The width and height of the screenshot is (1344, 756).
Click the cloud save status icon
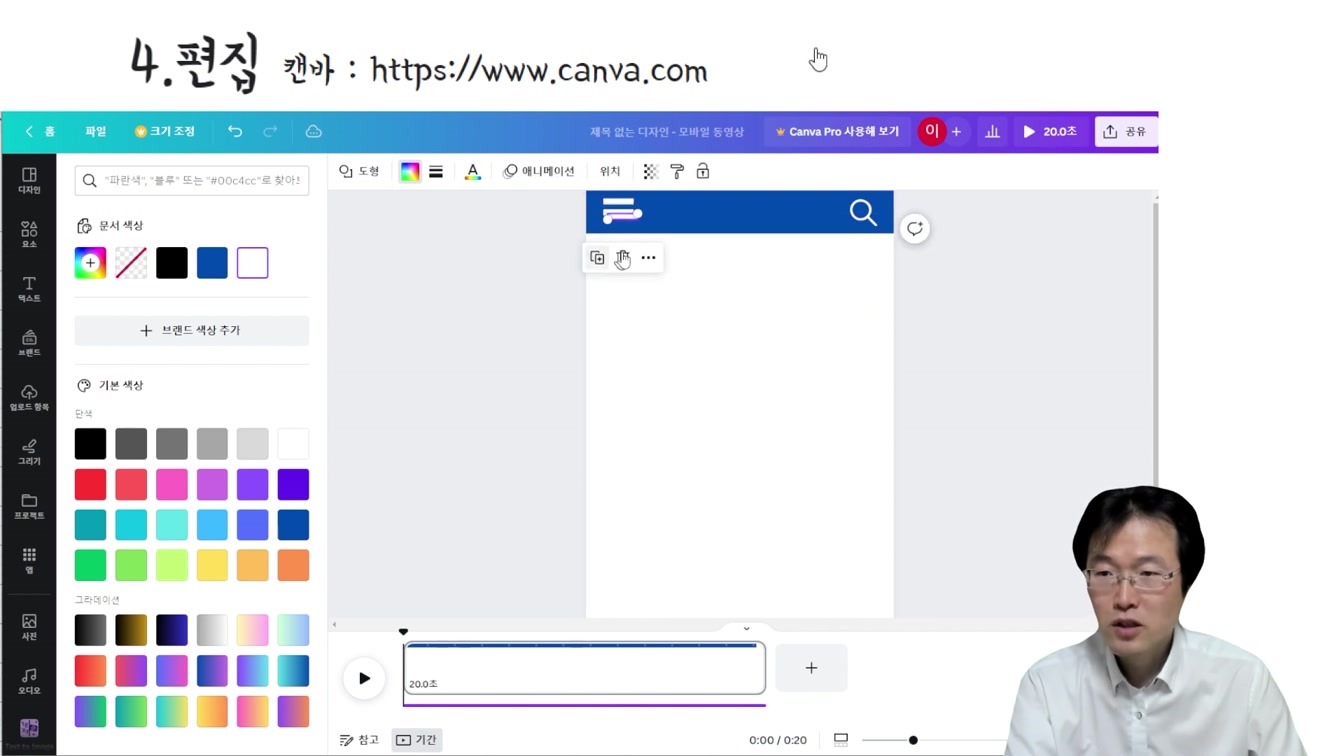[x=313, y=131]
